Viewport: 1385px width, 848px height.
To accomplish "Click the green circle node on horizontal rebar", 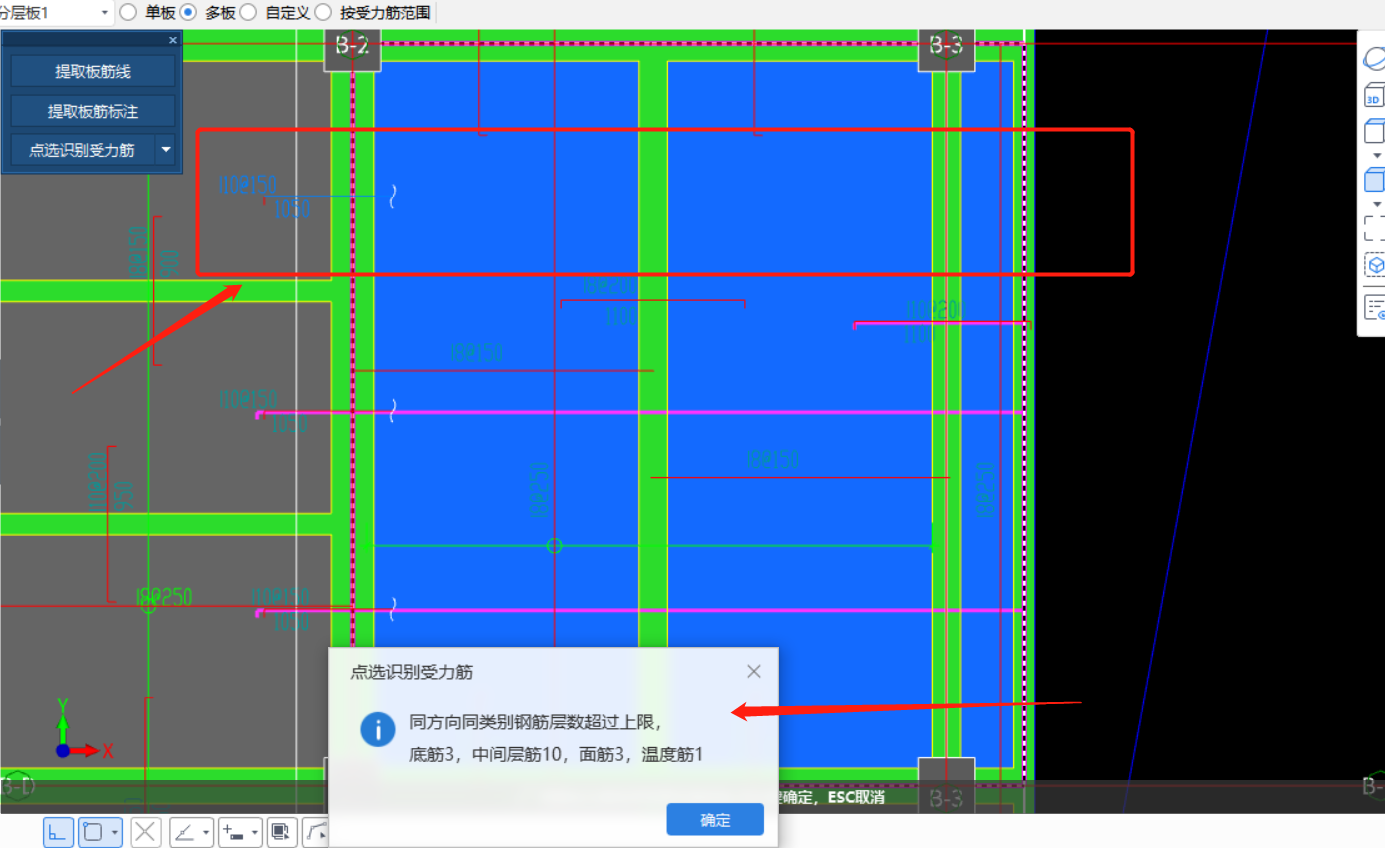I will point(555,545).
